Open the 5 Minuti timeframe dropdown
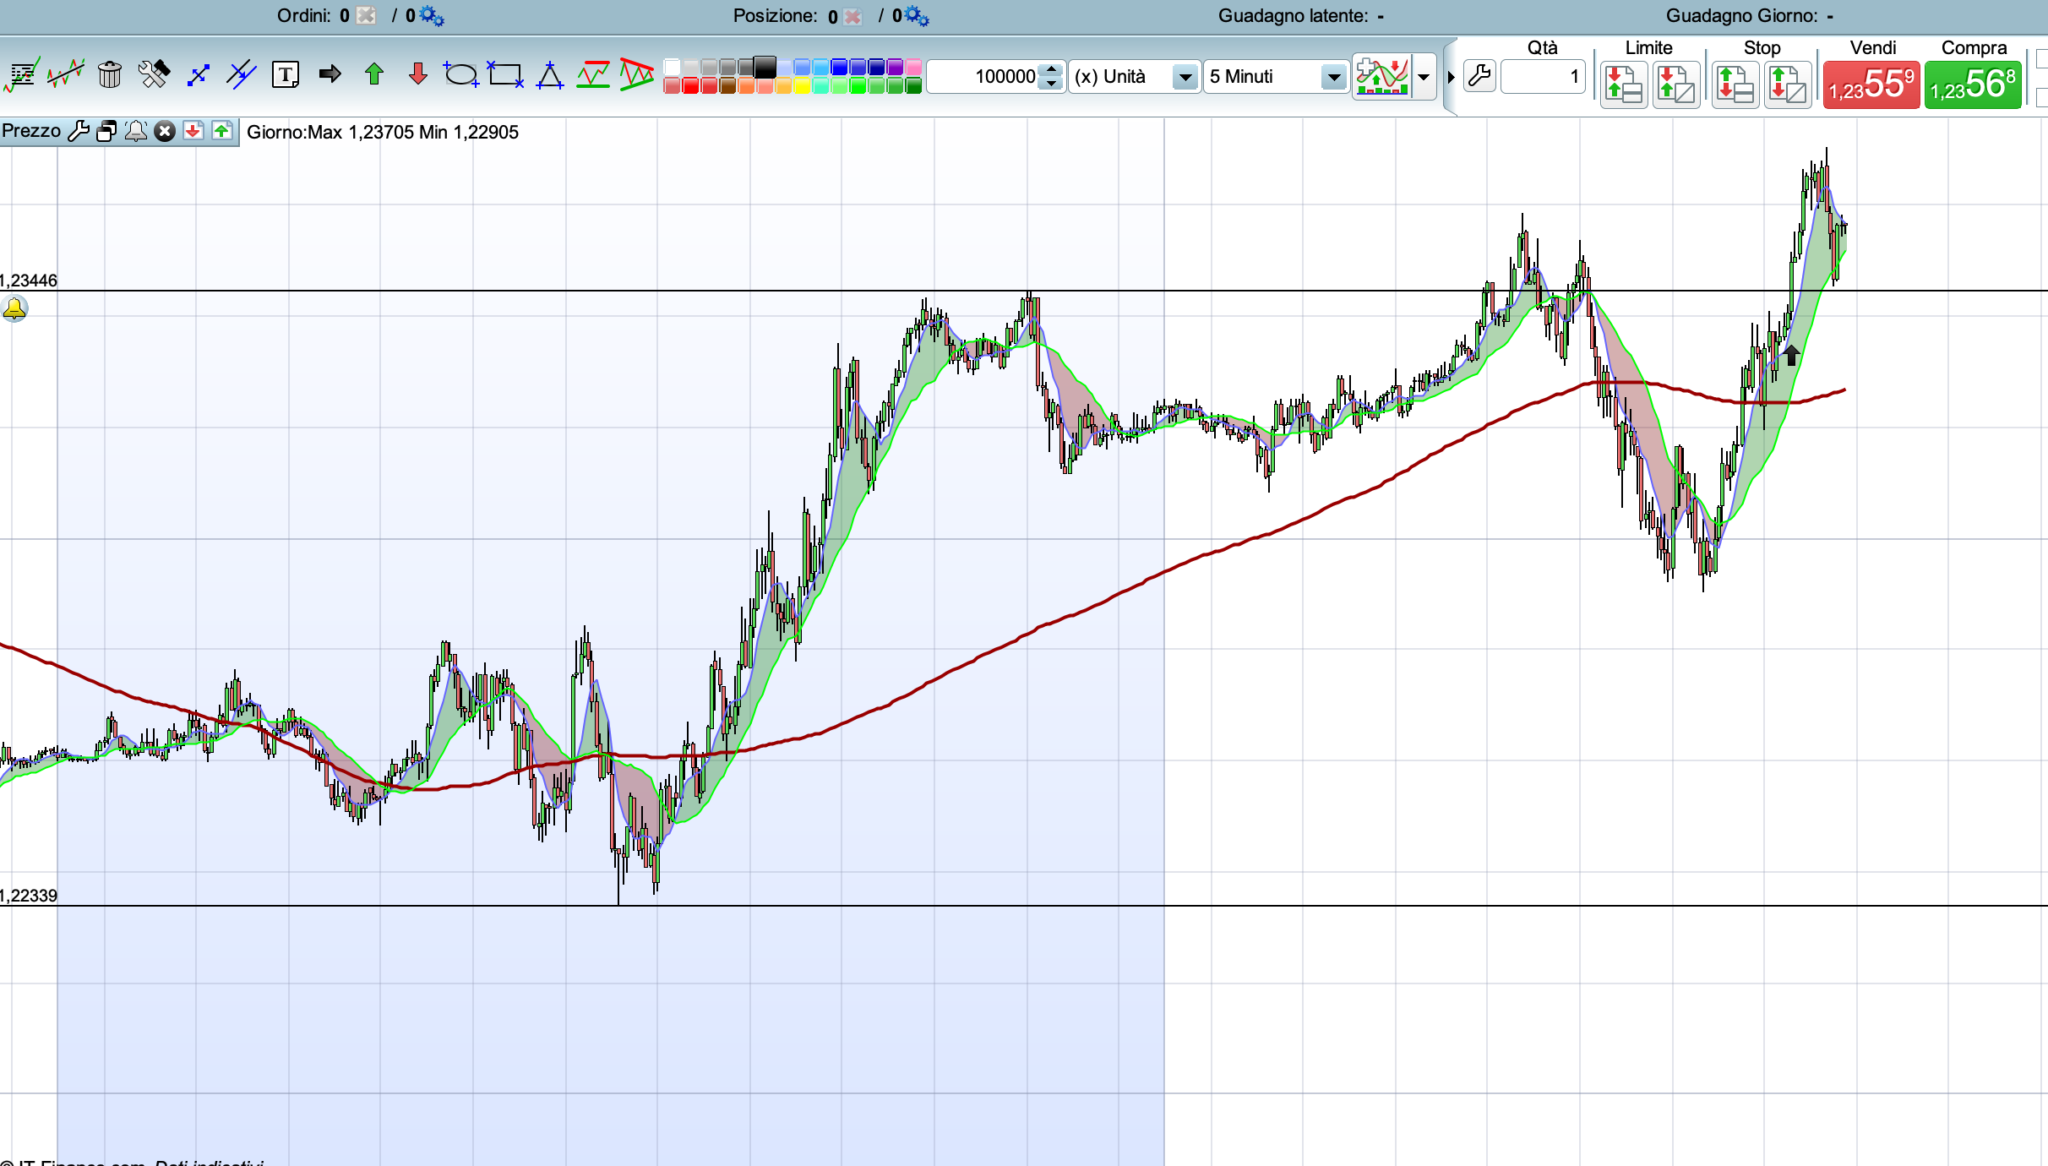 (1333, 77)
